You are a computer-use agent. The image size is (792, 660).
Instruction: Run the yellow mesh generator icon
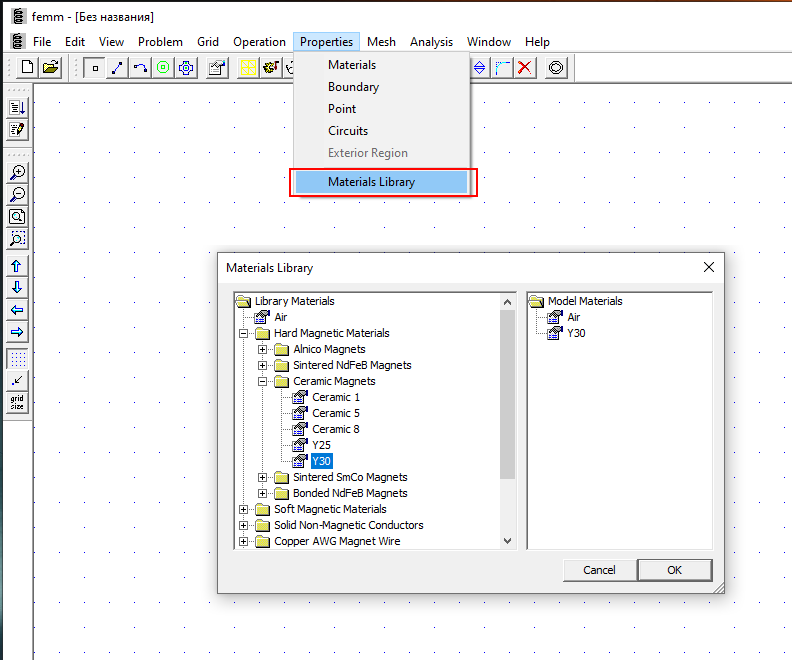point(248,68)
